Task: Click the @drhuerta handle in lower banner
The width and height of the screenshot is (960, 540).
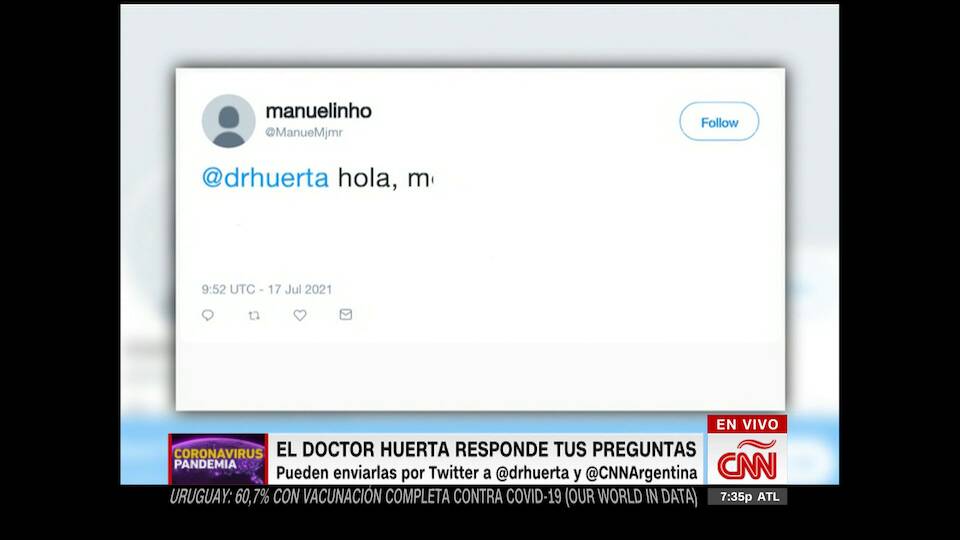Action: point(532,473)
